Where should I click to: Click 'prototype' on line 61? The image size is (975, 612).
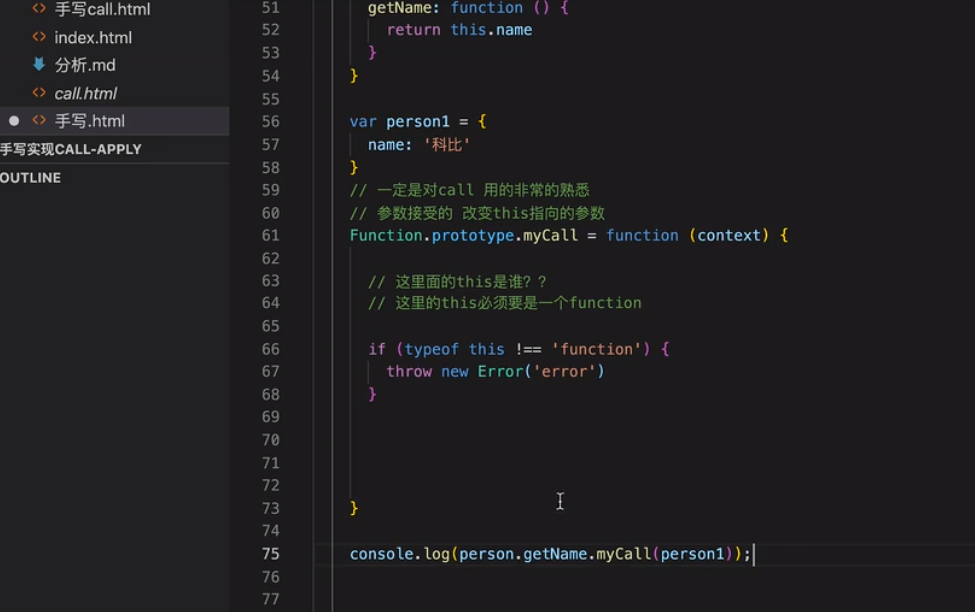[x=473, y=236]
